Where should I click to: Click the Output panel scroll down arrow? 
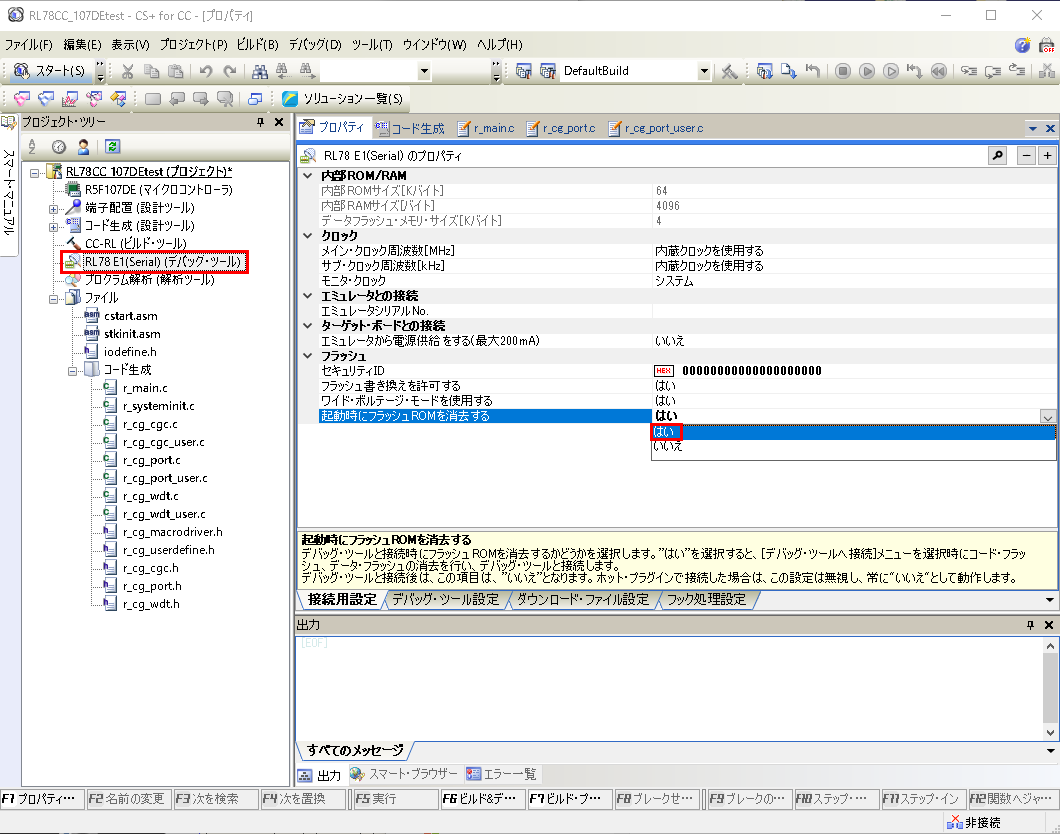coord(1050,733)
